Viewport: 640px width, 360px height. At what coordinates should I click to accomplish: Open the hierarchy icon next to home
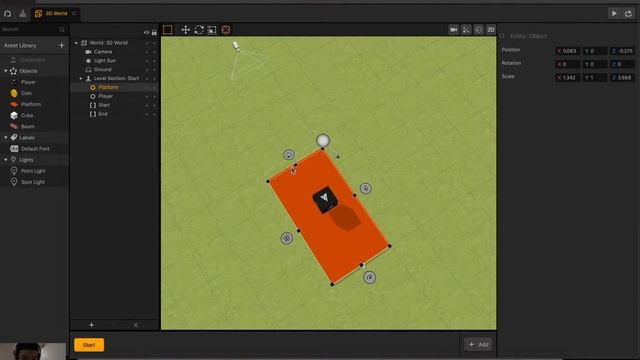pos(23,13)
